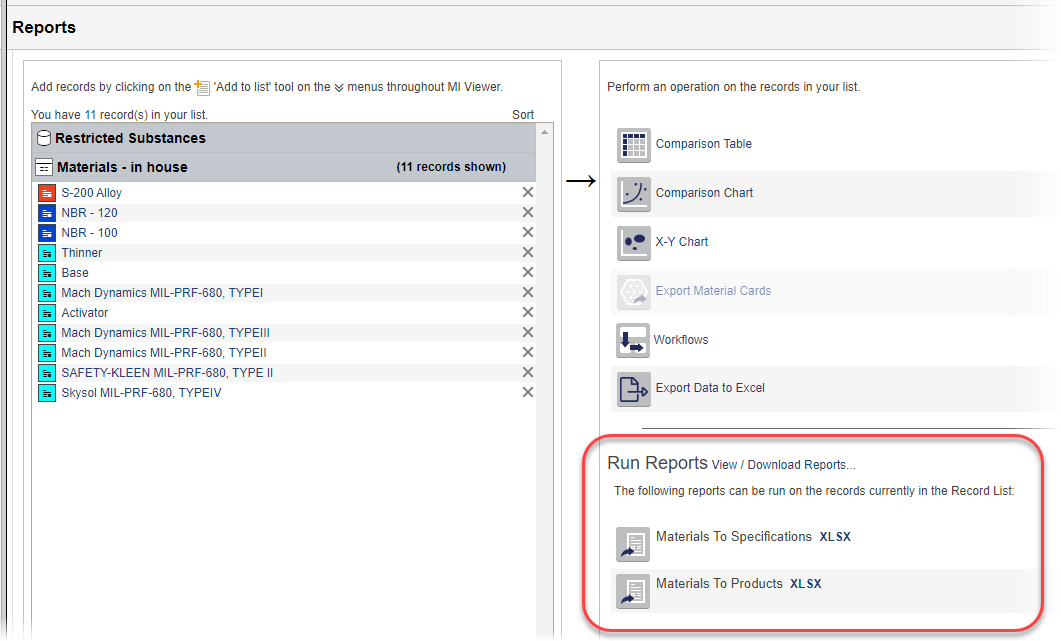Click the Materials - in house header text
Screen dimensions: 1061x641
point(122,167)
